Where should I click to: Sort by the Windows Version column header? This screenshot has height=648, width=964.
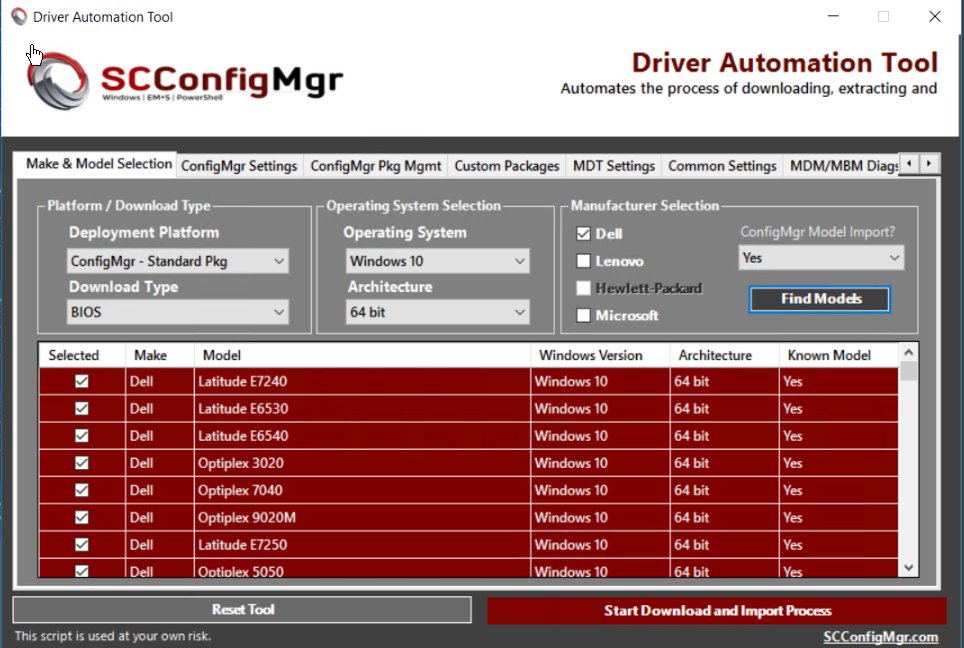point(600,355)
